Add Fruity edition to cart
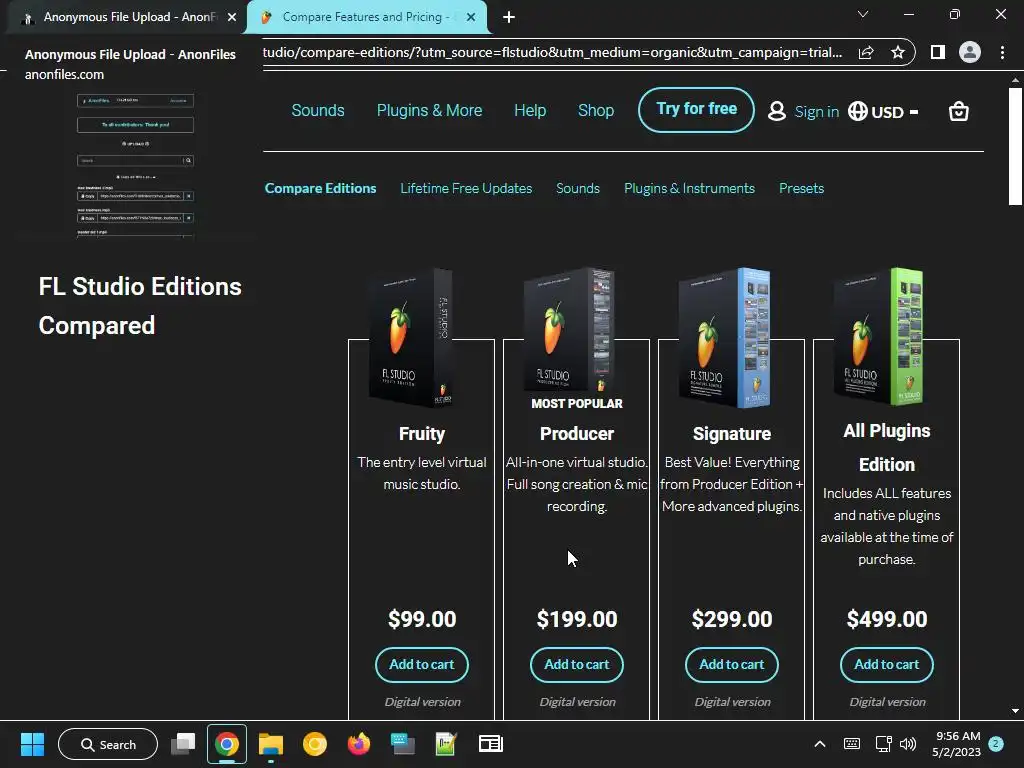Screen dimensions: 1024x768 (x=422, y=665)
